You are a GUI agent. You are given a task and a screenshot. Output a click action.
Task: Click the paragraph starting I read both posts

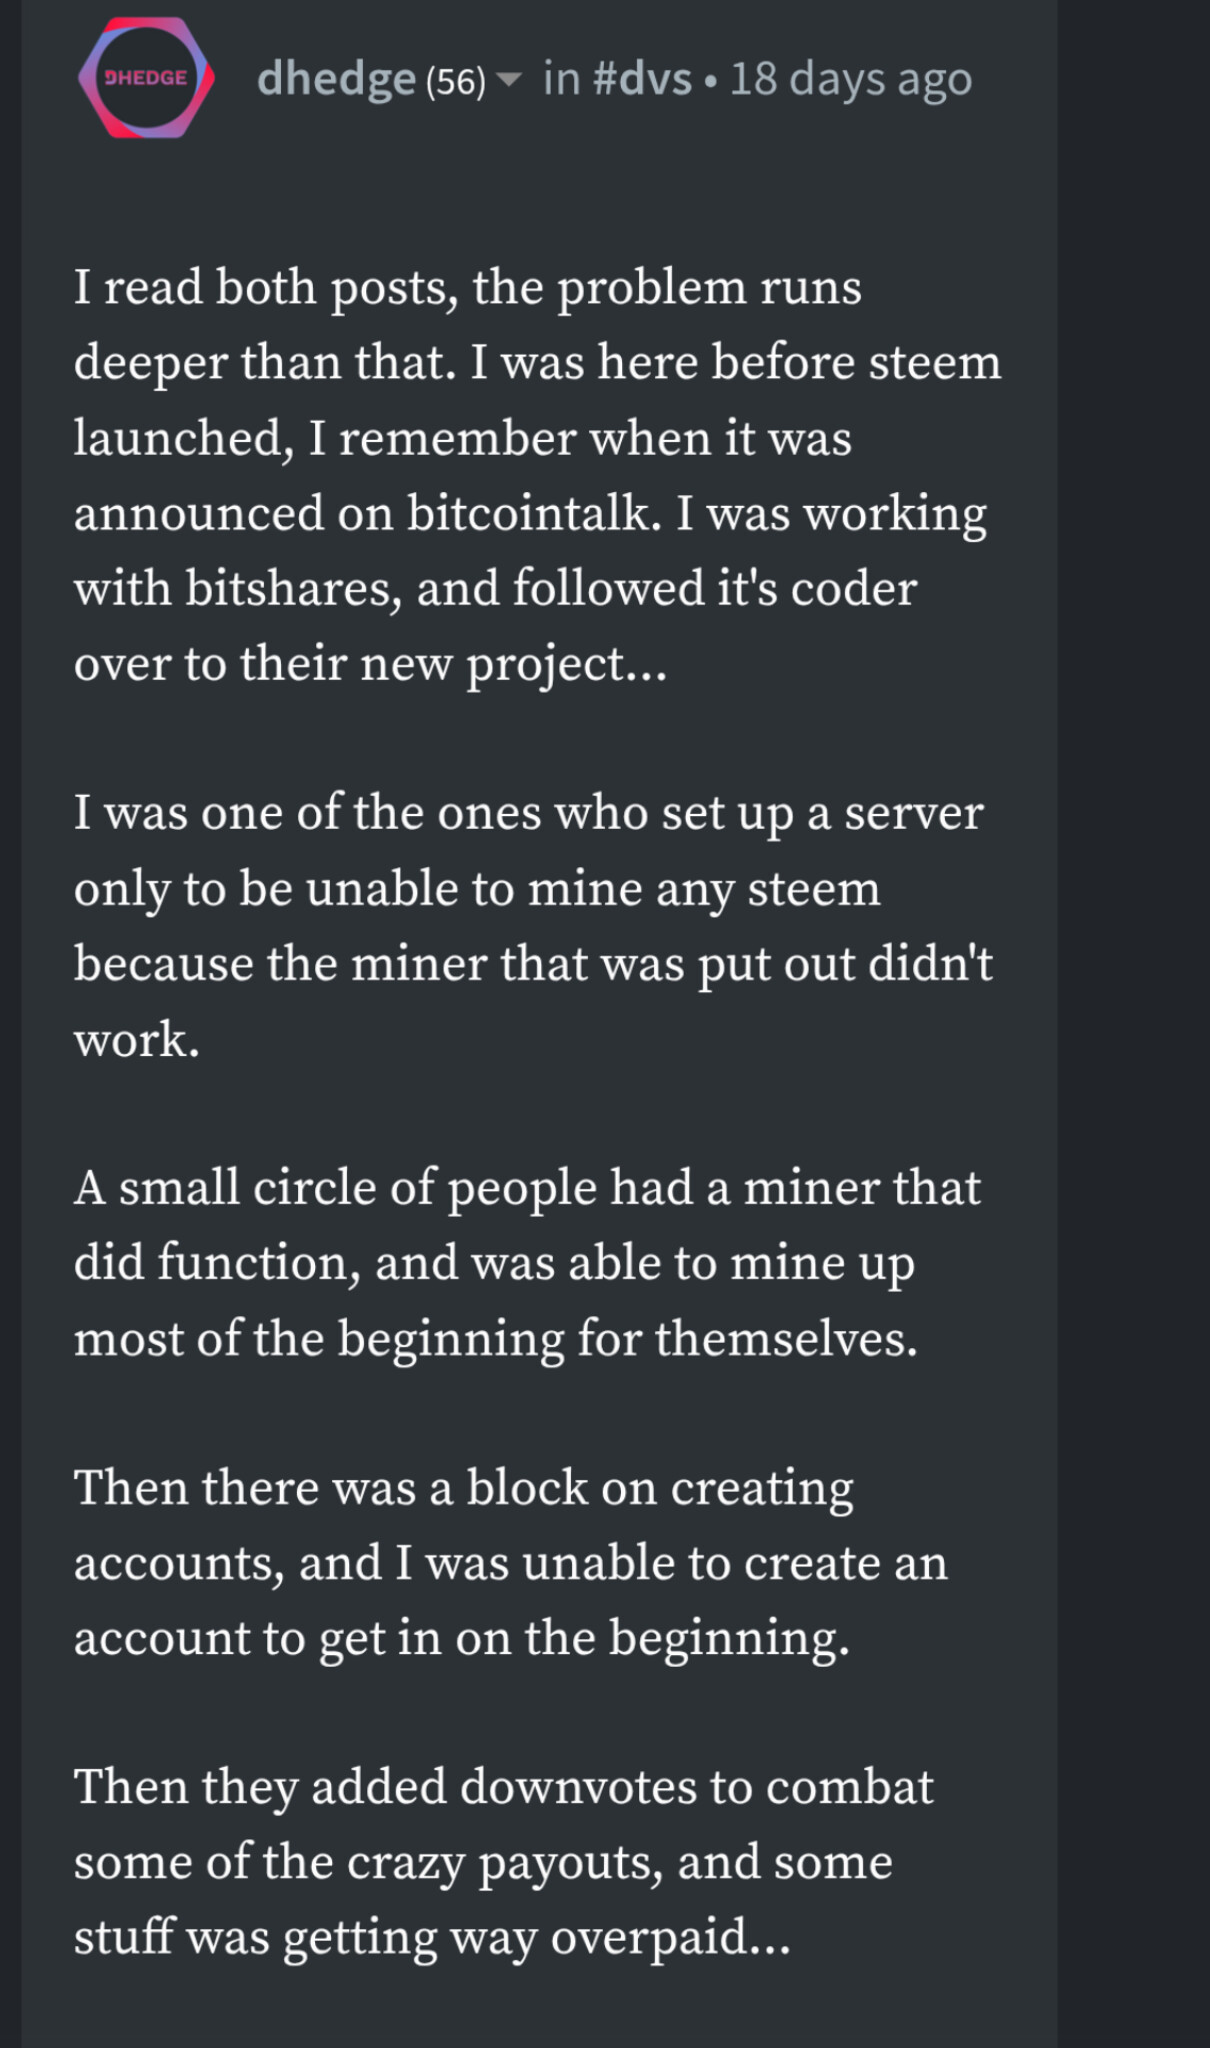click(x=537, y=474)
